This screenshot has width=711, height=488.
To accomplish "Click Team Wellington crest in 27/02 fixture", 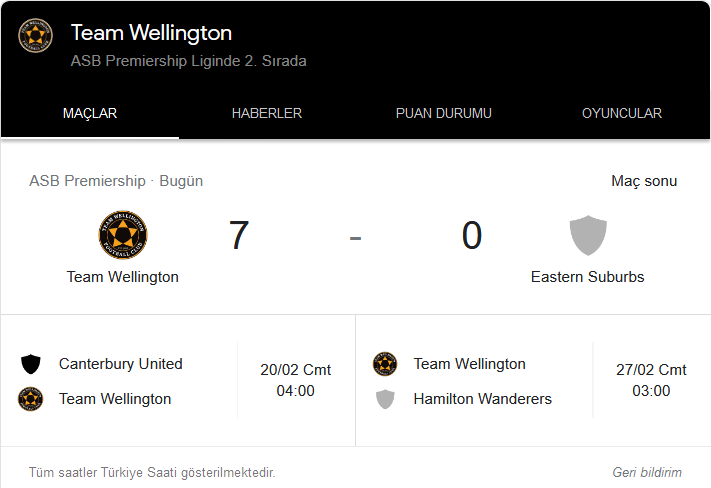I will tap(385, 364).
